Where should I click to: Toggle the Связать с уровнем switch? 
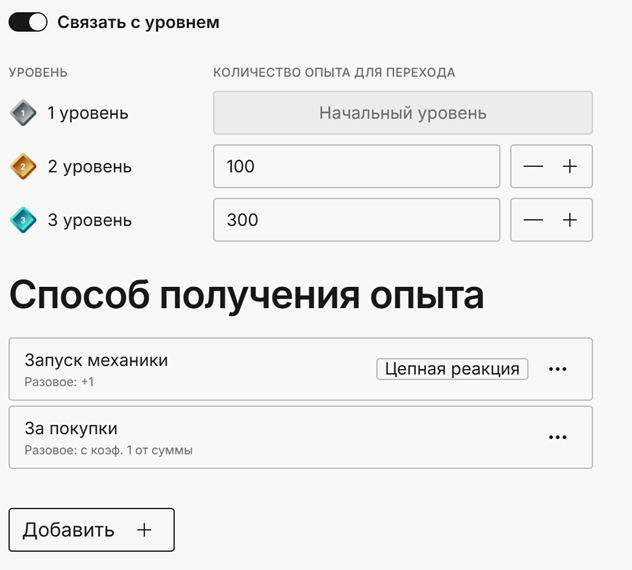click(x=28, y=22)
